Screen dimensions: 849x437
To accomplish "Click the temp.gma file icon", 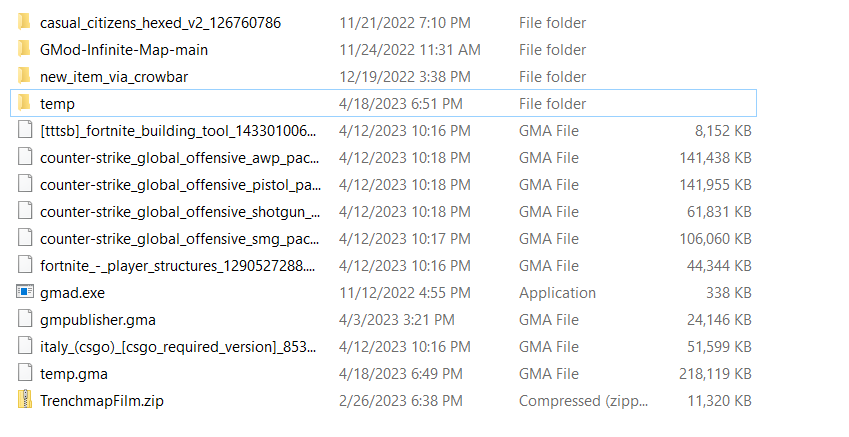I will tap(24, 374).
